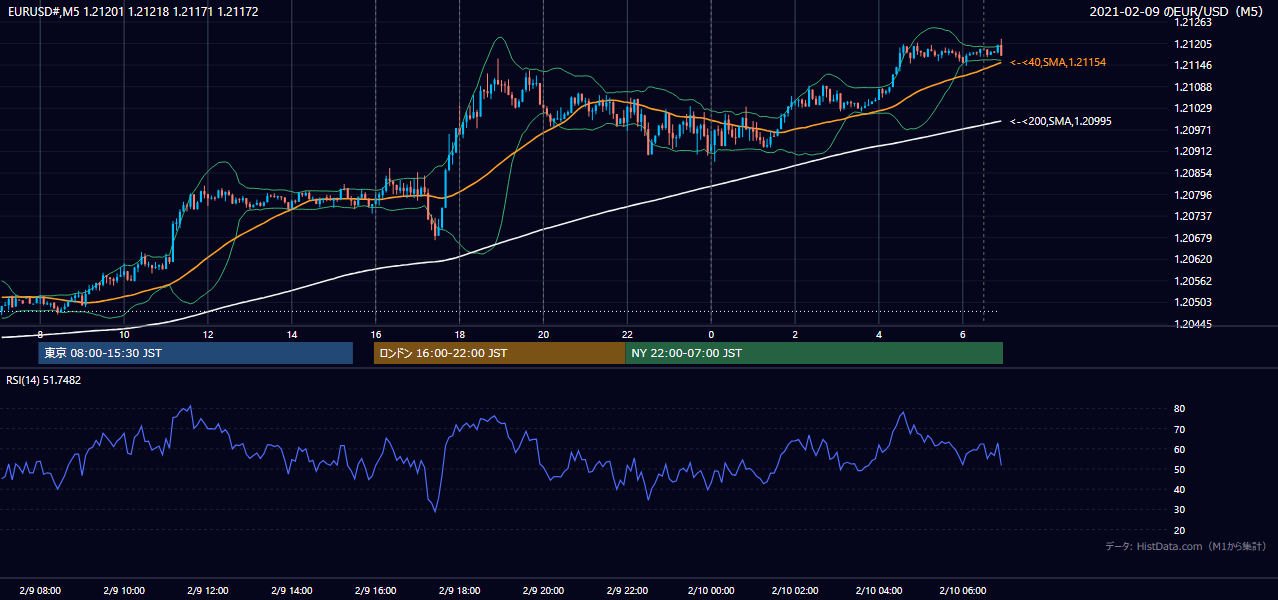Click price axis label 1.20971
Viewport: 1278px width, 600px height.
[1193, 130]
